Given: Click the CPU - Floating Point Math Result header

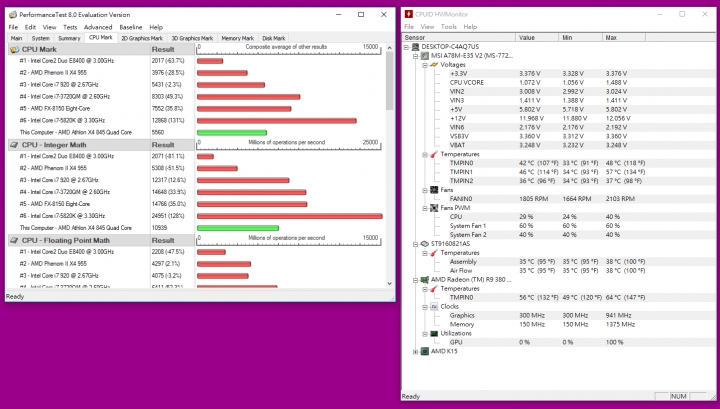Looking at the screenshot, I should [172, 240].
